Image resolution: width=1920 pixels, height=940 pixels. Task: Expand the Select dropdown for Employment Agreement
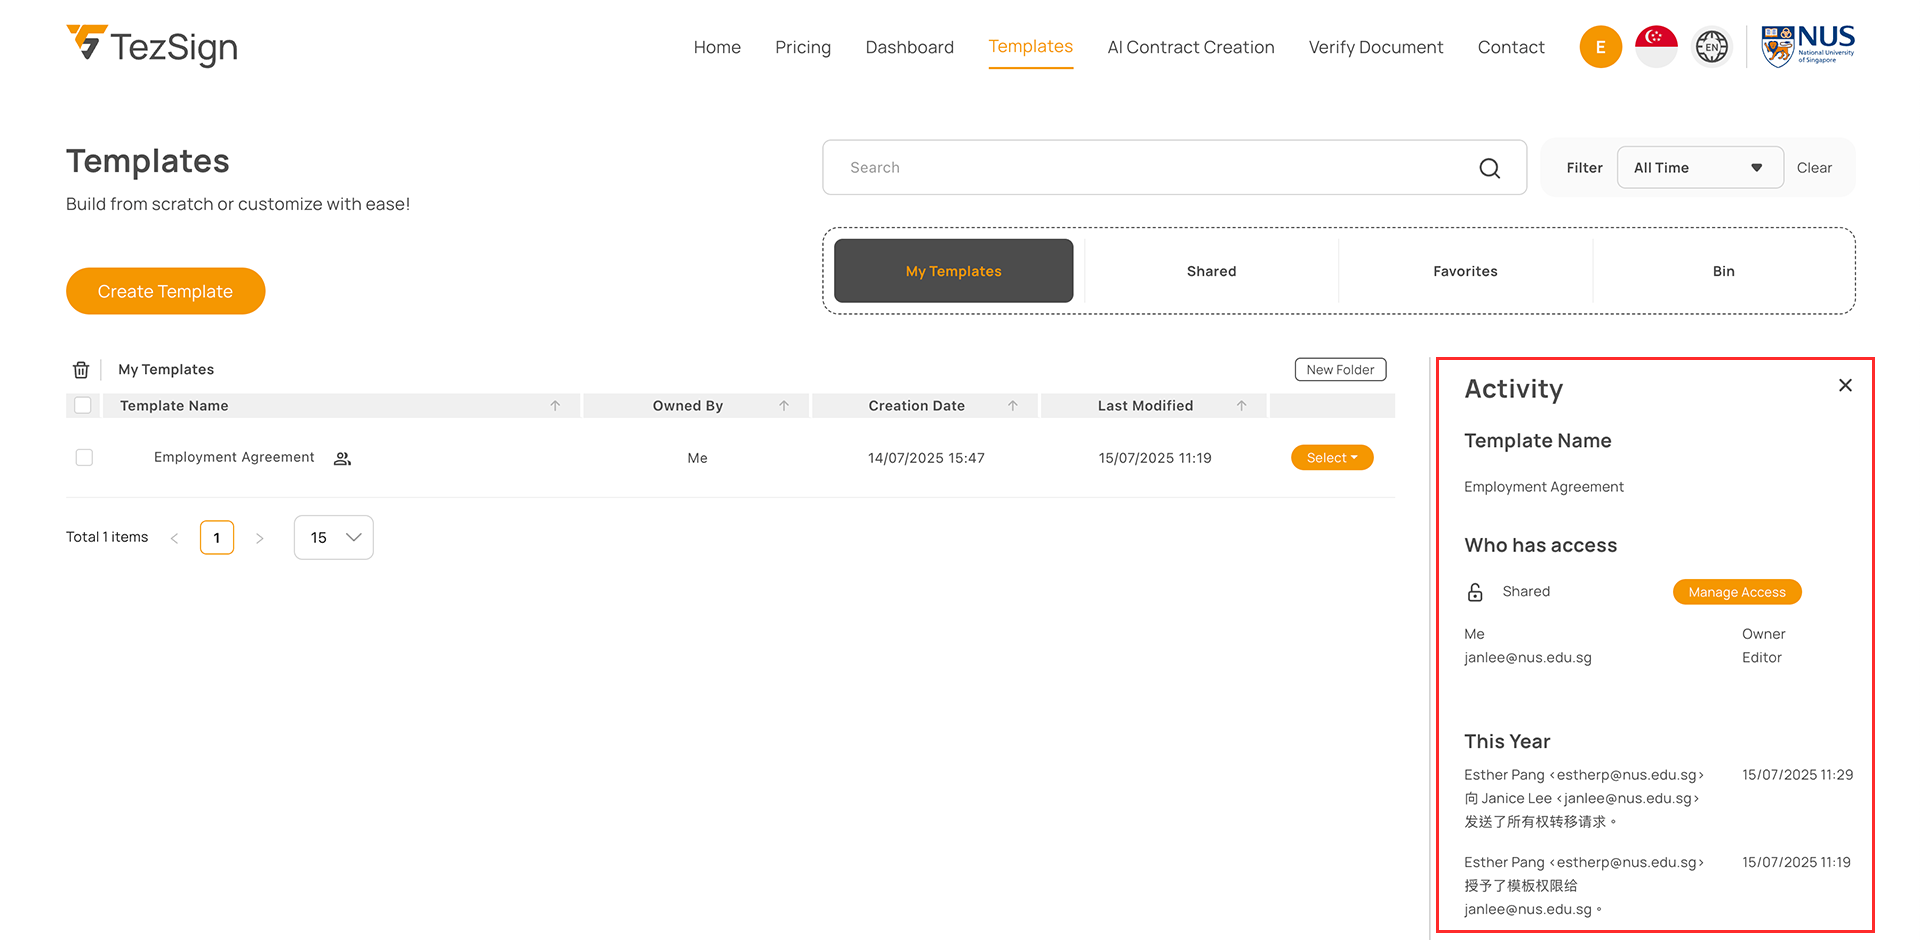pyautogui.click(x=1332, y=458)
